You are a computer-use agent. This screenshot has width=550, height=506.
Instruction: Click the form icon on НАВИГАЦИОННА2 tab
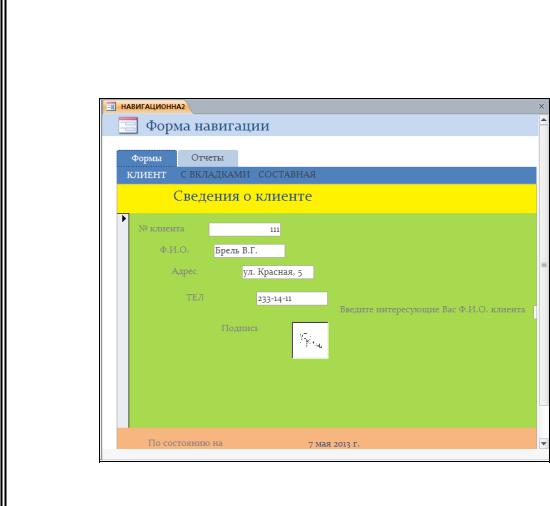(x=111, y=106)
